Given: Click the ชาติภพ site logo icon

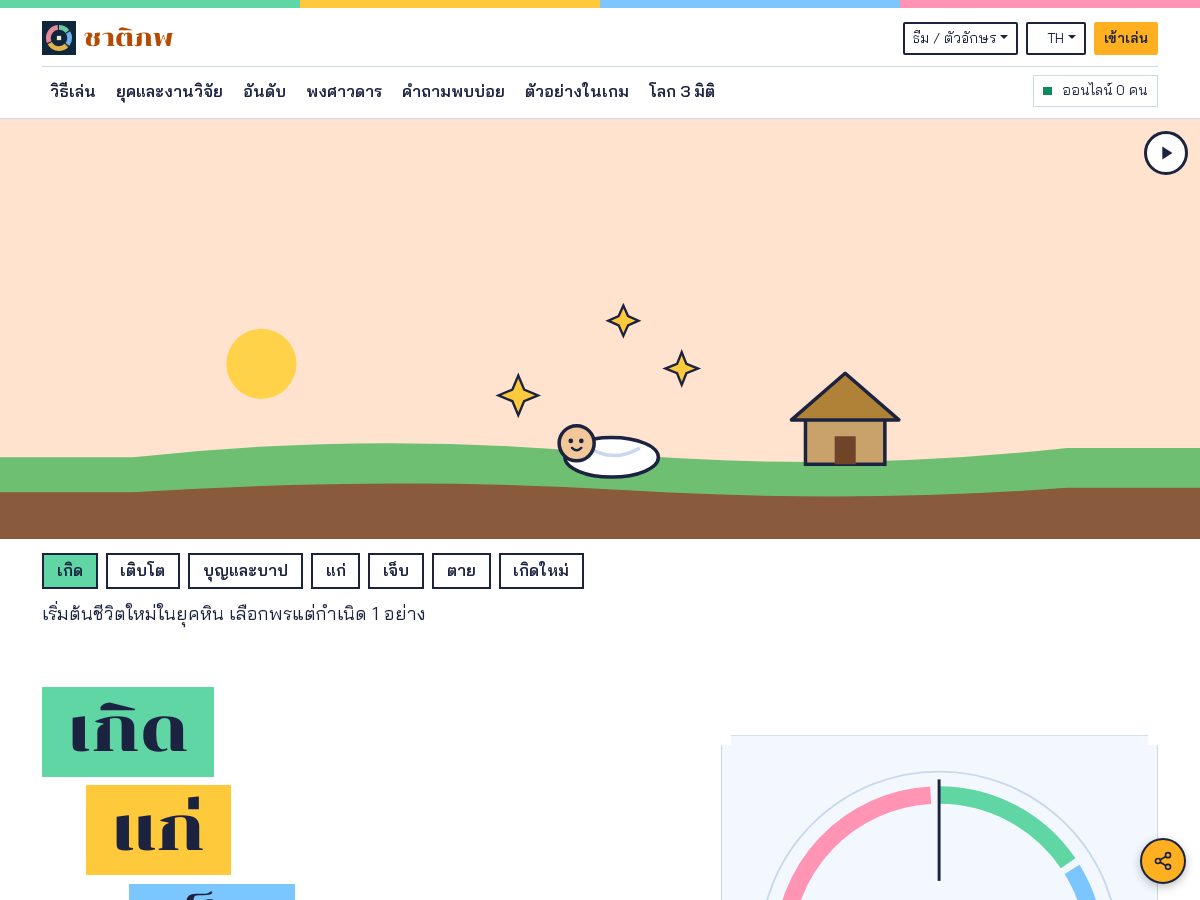Looking at the screenshot, I should point(59,38).
